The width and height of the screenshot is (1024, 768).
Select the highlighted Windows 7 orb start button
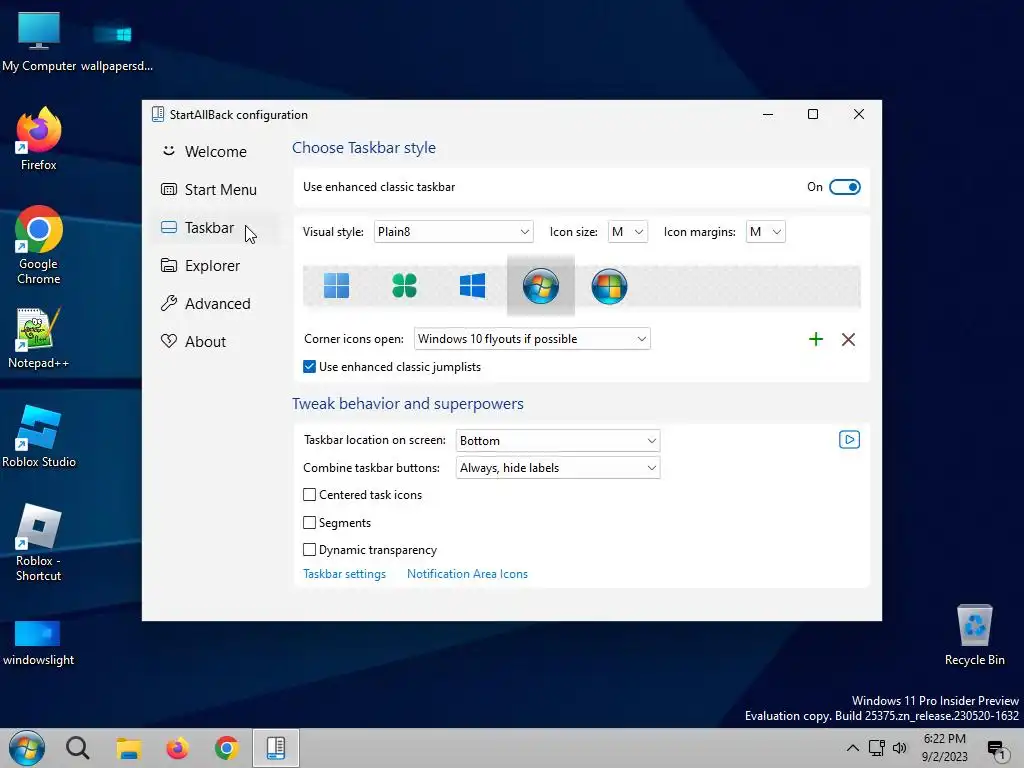[541, 286]
